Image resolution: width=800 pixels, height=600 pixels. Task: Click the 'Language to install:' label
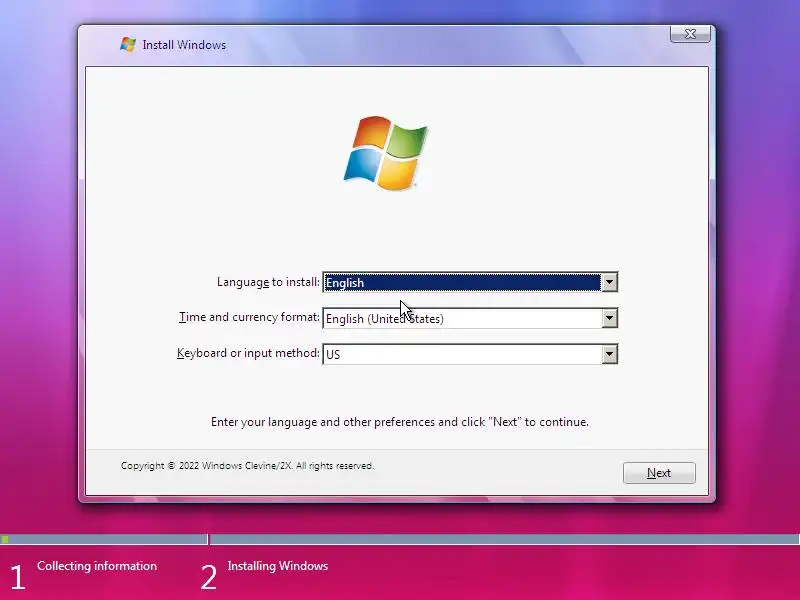coord(268,282)
